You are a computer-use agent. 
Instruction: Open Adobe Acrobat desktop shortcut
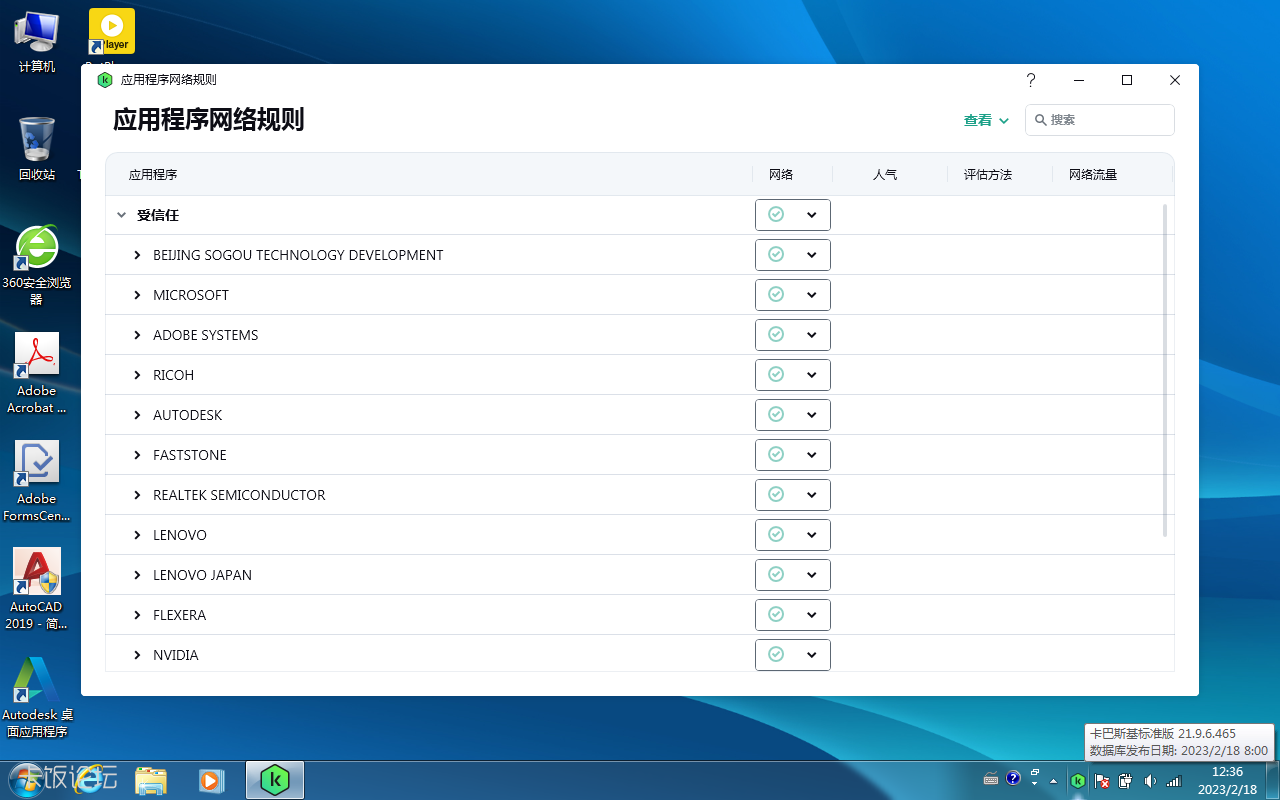point(37,373)
